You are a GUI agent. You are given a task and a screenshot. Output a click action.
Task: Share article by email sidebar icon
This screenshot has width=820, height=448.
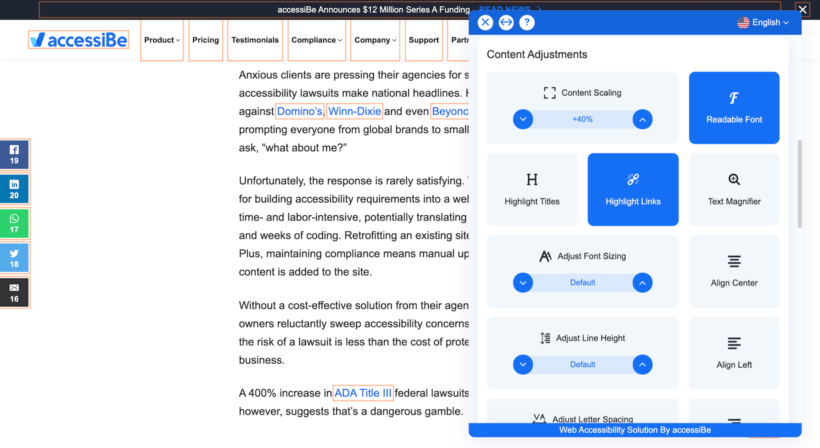point(15,292)
